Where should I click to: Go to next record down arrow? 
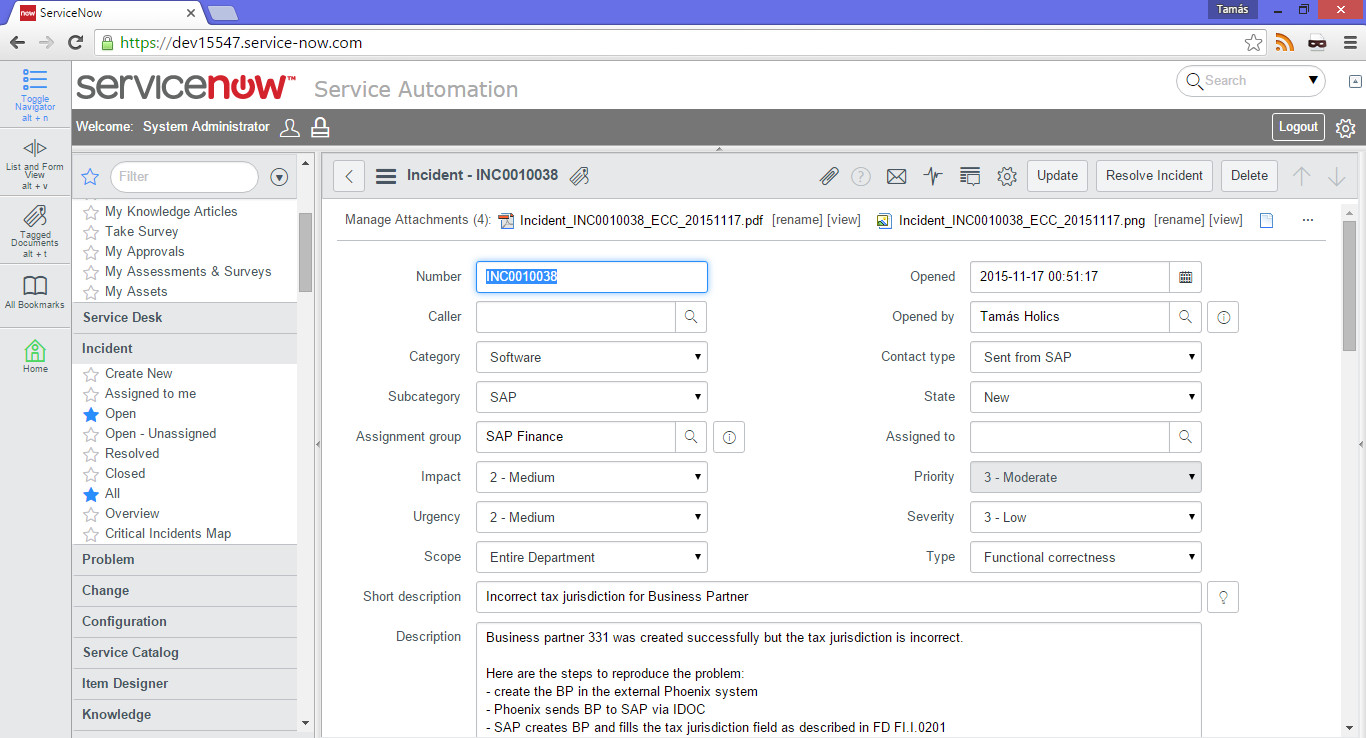[x=1336, y=176]
